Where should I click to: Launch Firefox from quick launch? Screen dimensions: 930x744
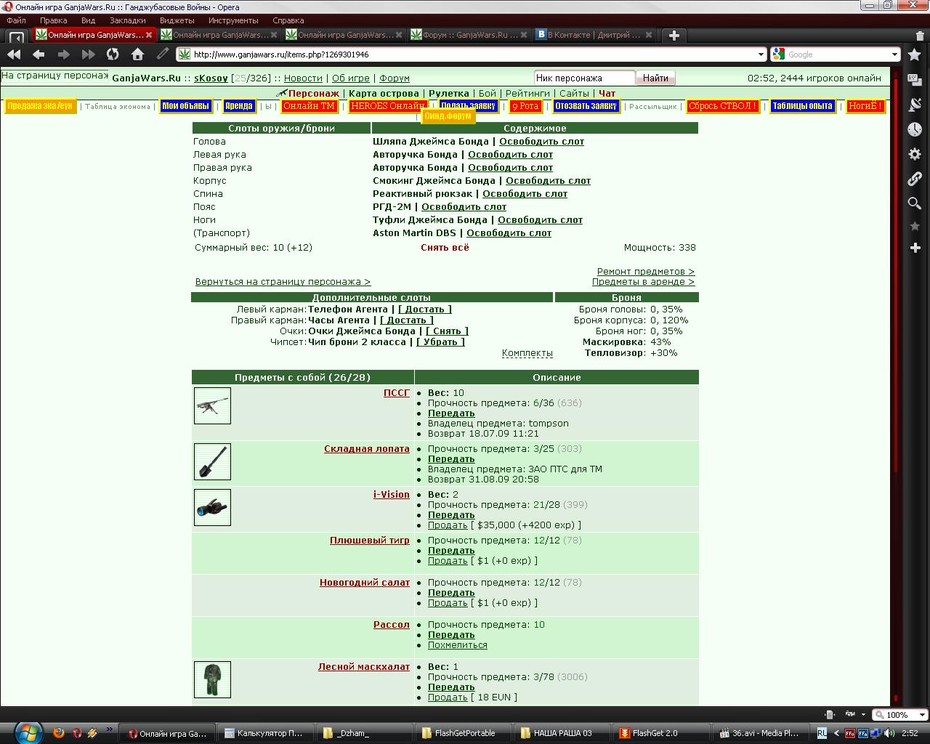[x=58, y=733]
